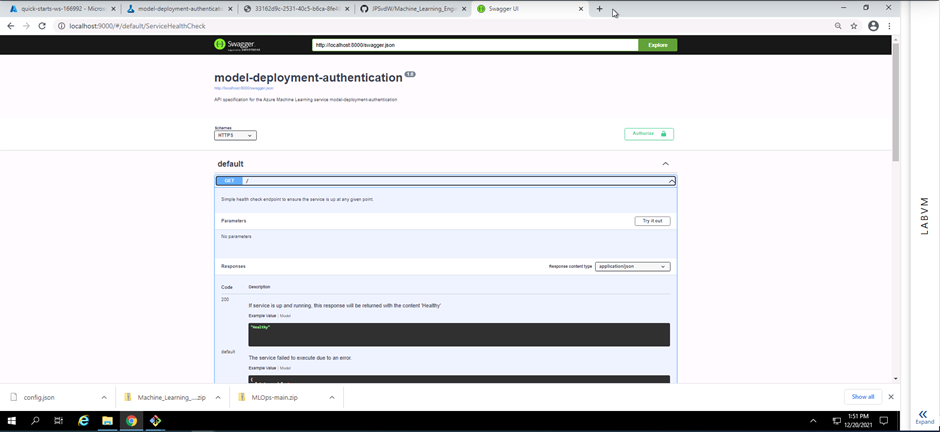Collapse the GET / operation chevron
This screenshot has height=432, width=940.
coord(671,180)
